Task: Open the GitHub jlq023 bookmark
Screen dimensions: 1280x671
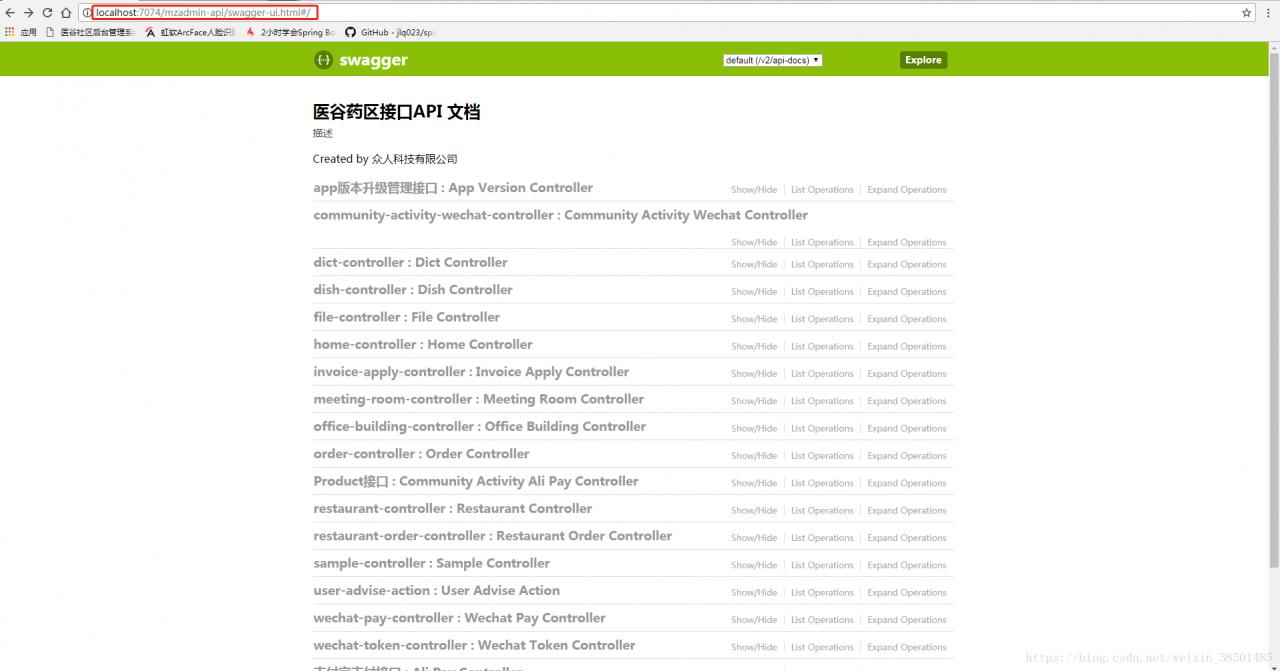Action: 390,32
